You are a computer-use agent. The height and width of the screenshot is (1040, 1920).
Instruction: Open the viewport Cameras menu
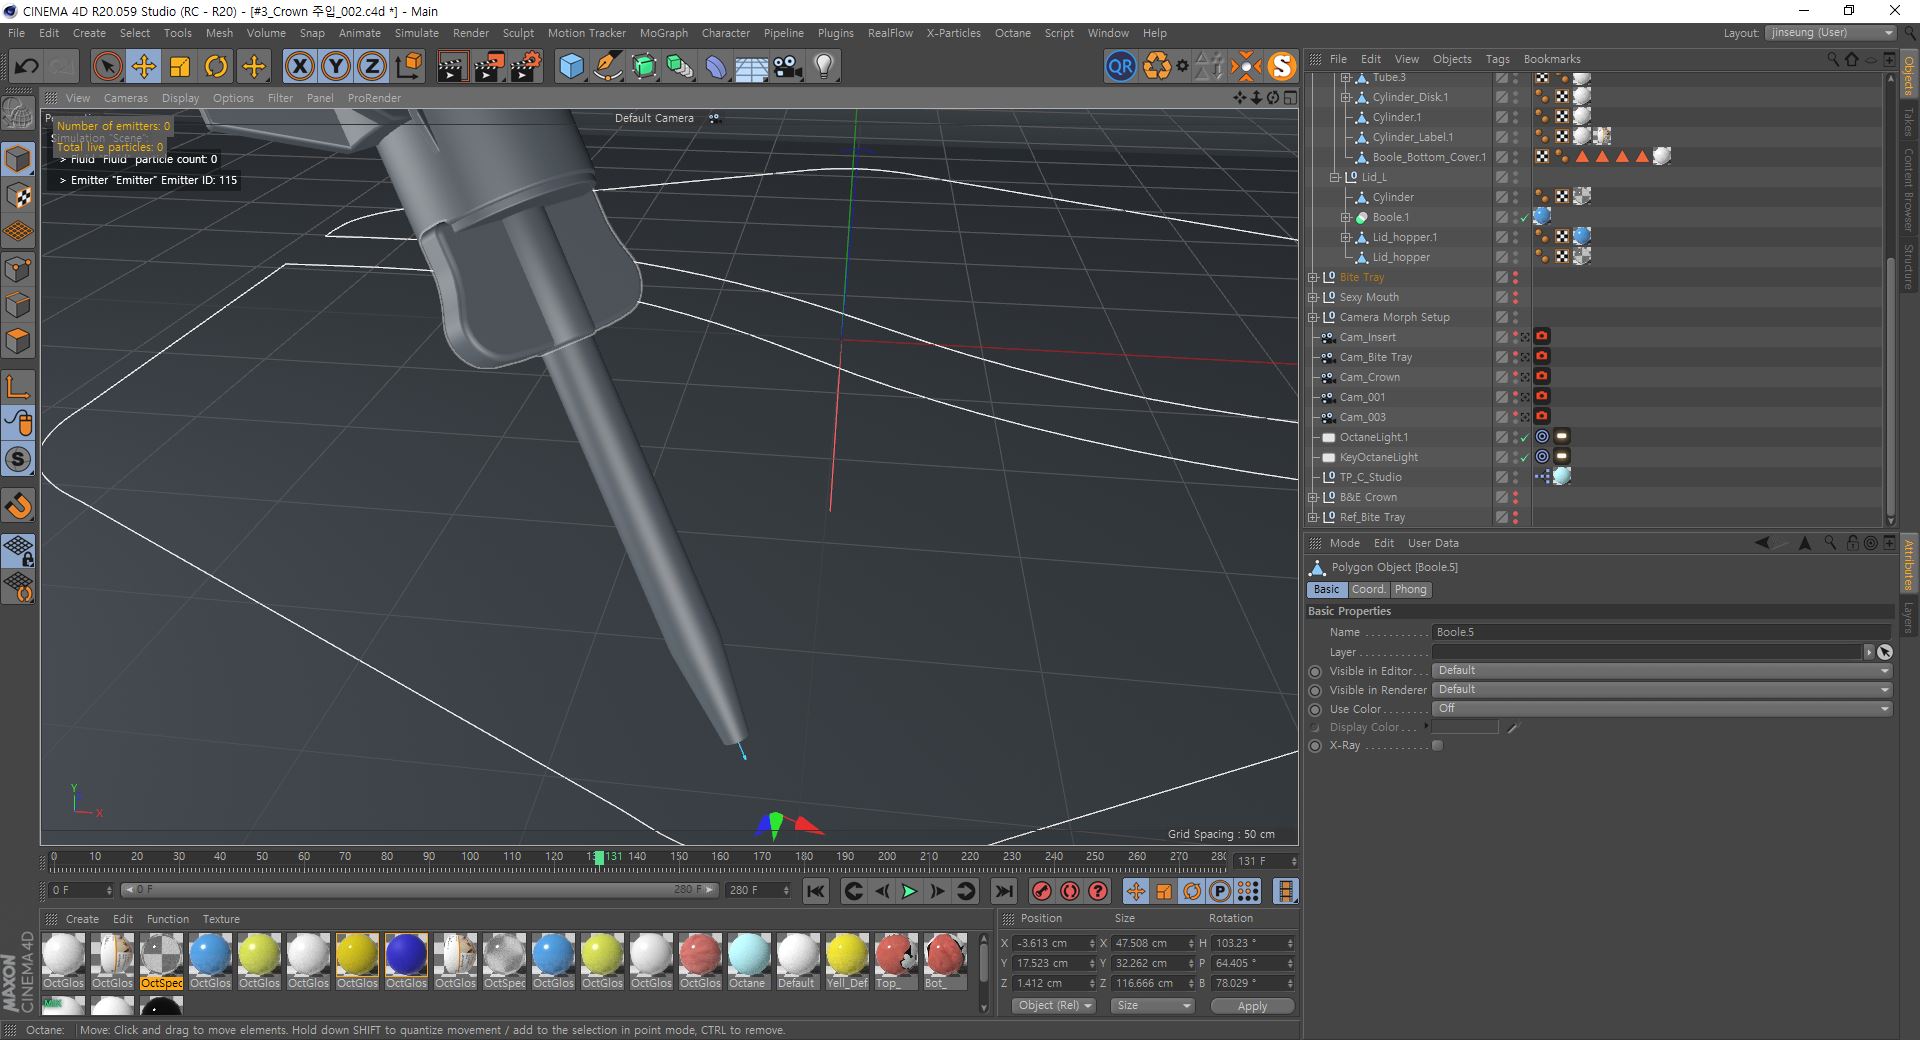[126, 98]
